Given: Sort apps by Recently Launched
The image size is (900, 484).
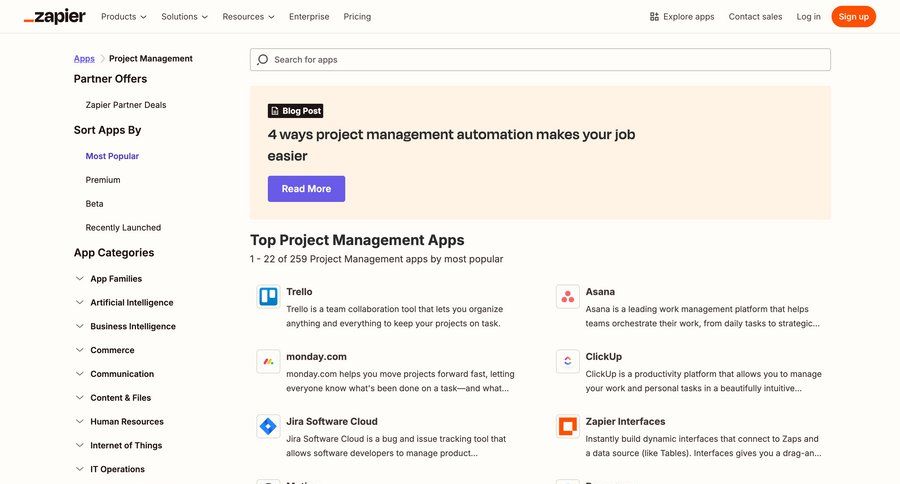Looking at the screenshot, I should pos(123,227).
